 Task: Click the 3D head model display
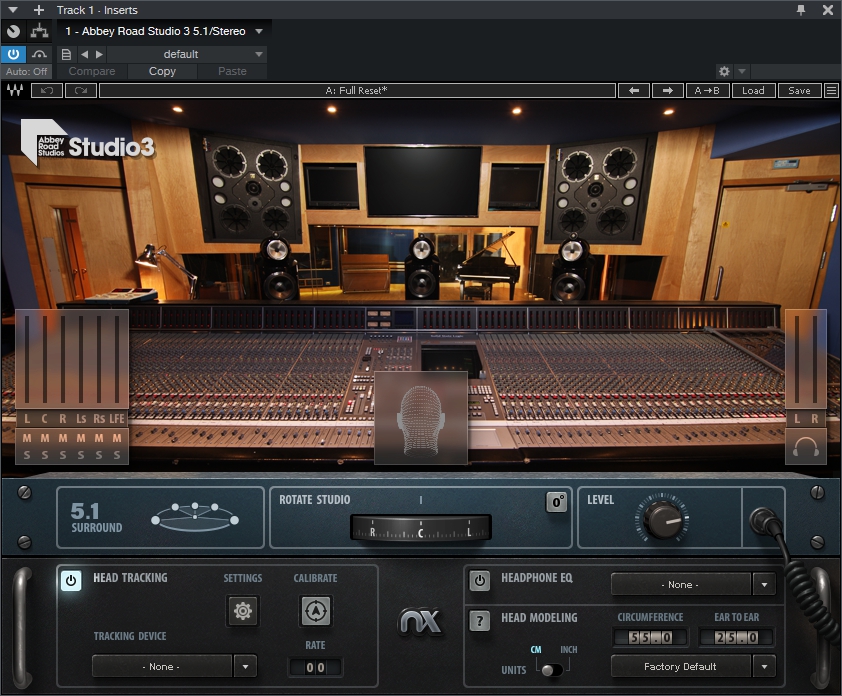(420, 418)
